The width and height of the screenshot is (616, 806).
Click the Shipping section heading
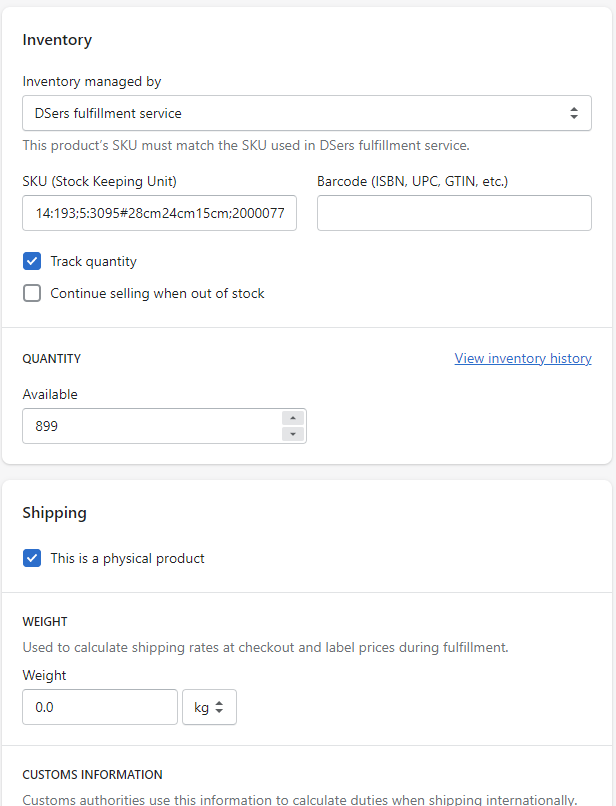(x=55, y=513)
